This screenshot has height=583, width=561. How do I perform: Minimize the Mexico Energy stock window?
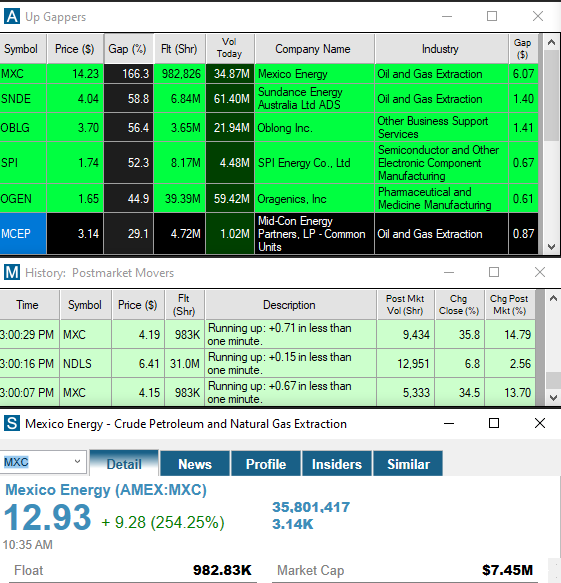click(x=449, y=423)
